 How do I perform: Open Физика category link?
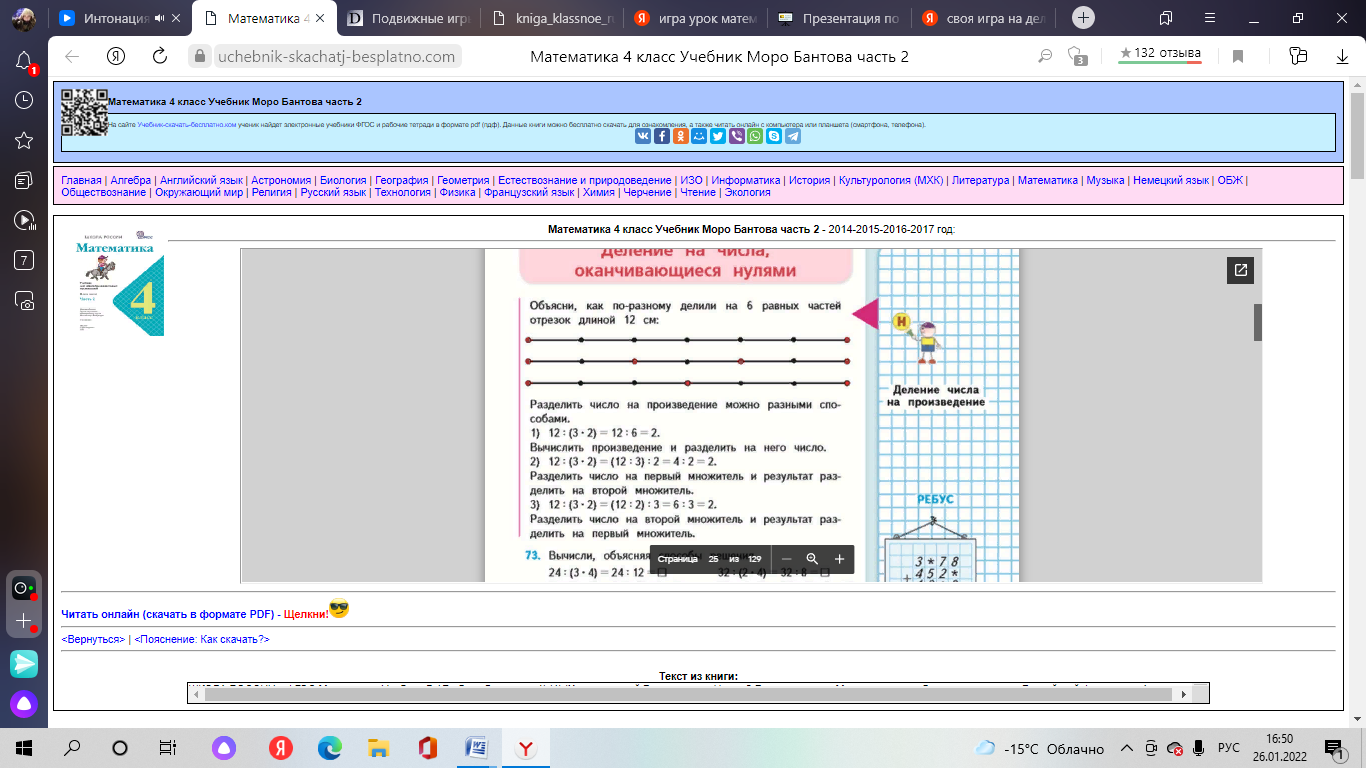click(458, 192)
